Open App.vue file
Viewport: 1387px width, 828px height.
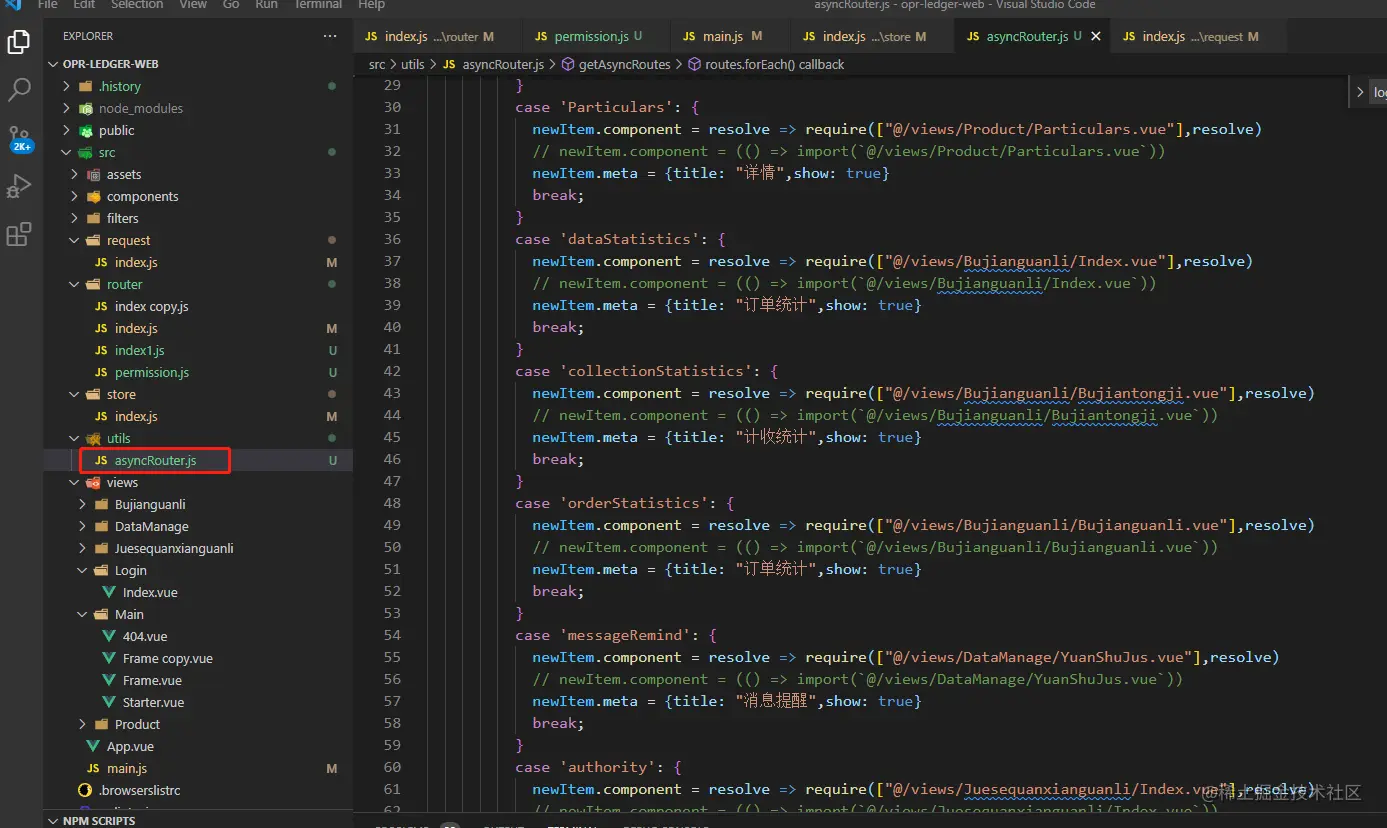[x=198, y=746]
